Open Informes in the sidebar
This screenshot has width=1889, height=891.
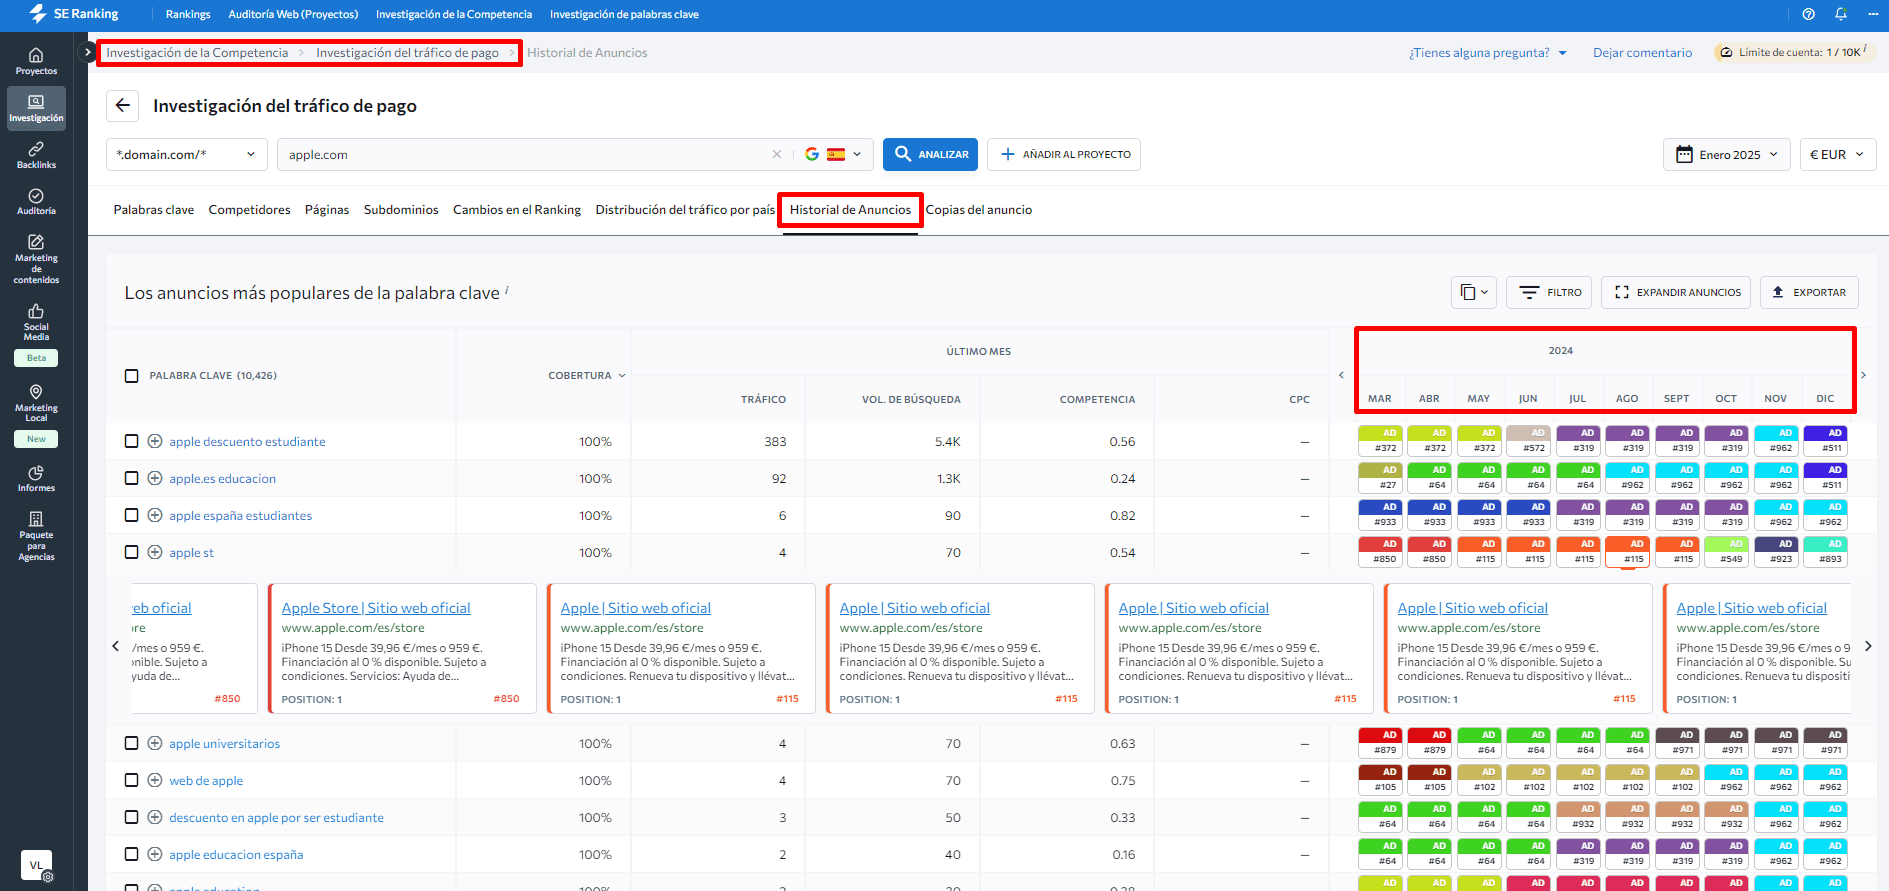coord(36,478)
